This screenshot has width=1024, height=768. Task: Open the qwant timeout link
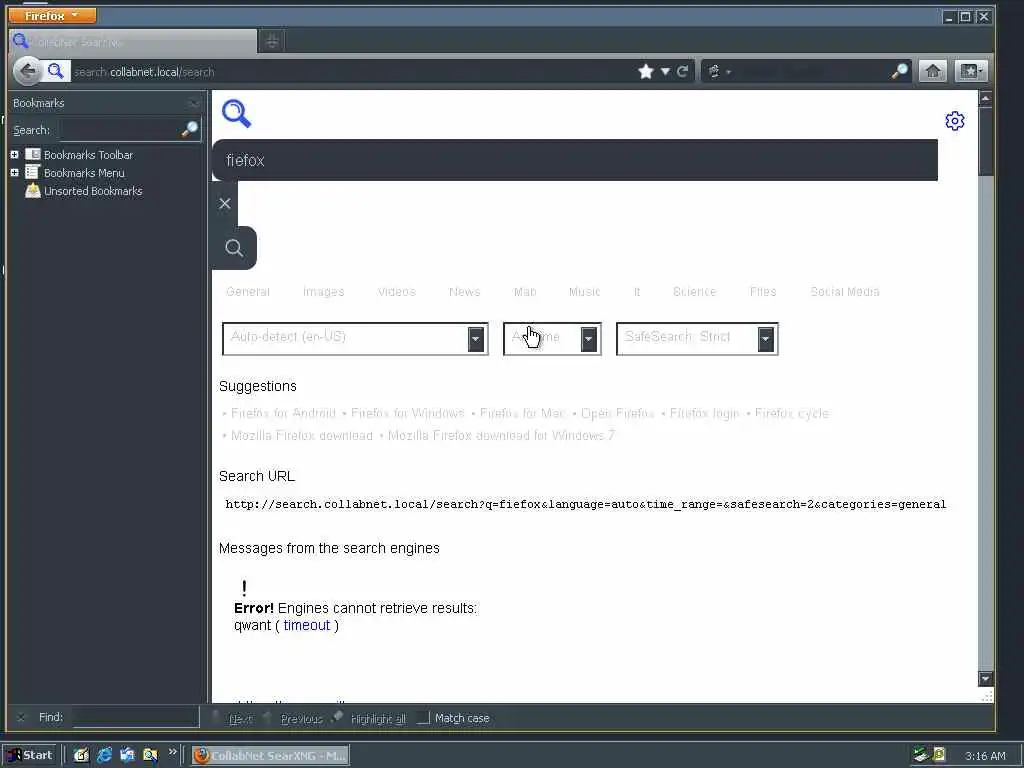click(306, 625)
